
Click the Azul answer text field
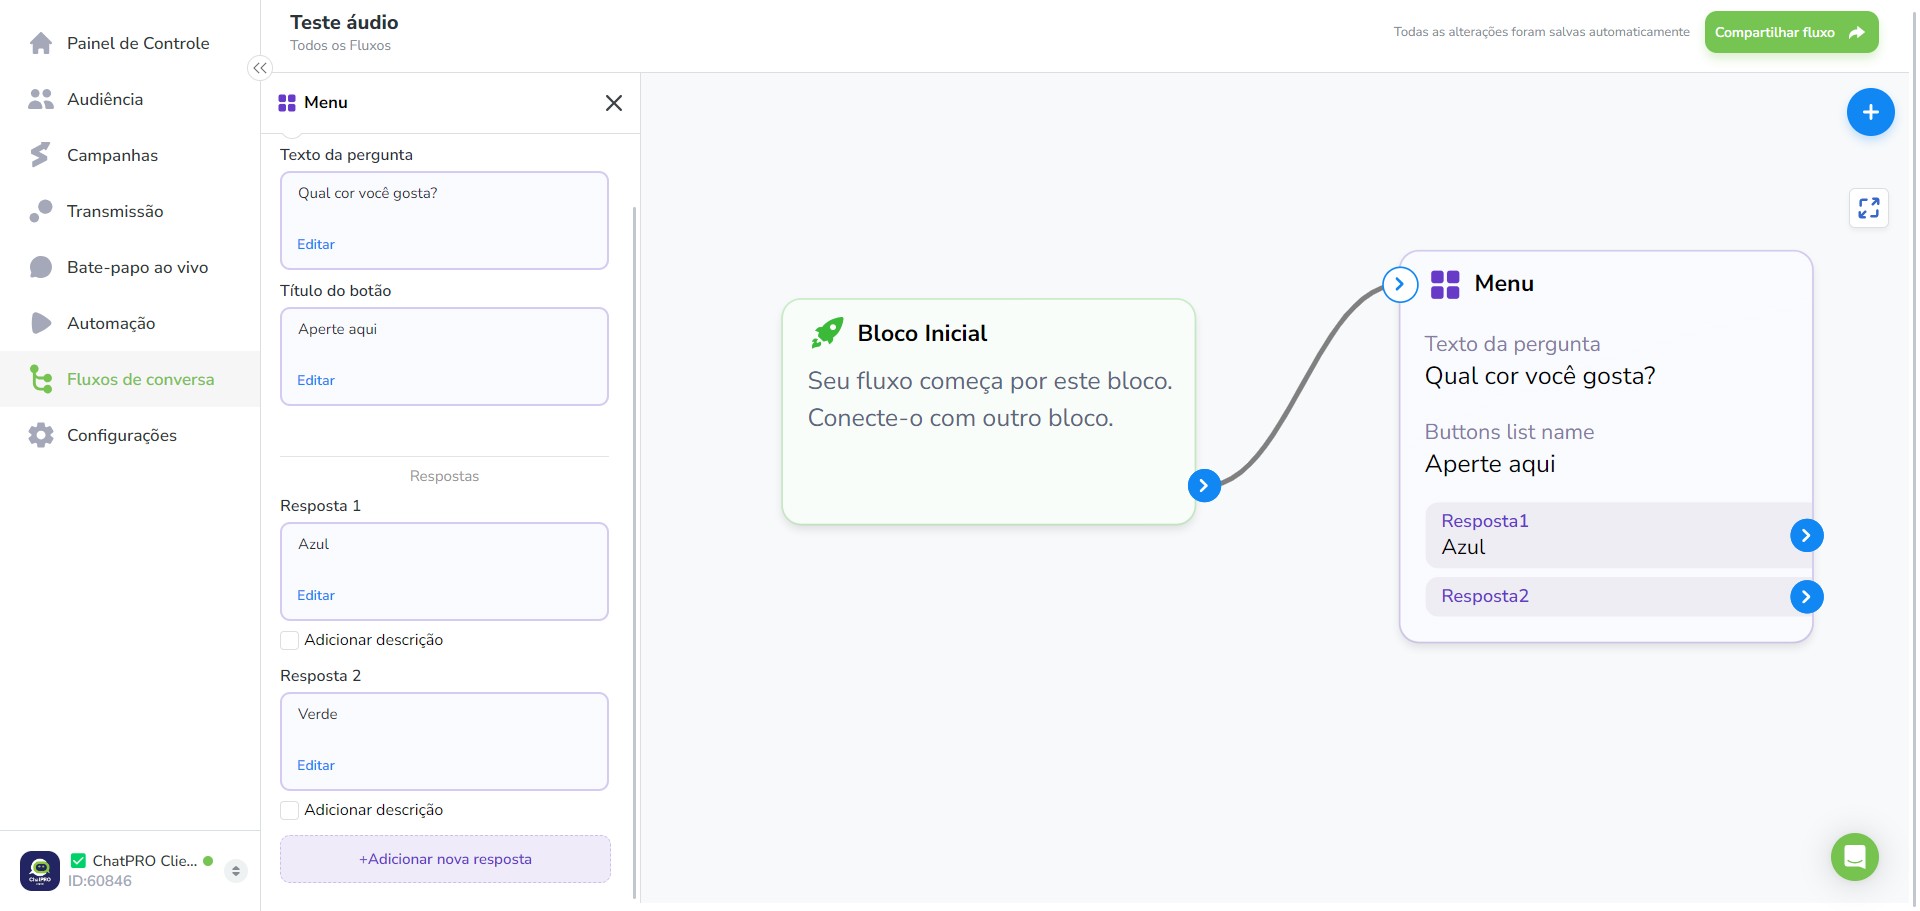click(444, 571)
